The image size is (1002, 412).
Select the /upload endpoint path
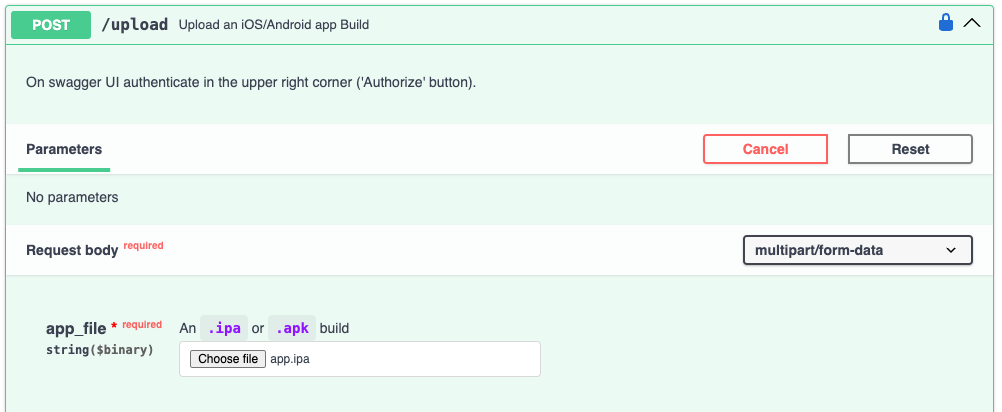pos(135,25)
